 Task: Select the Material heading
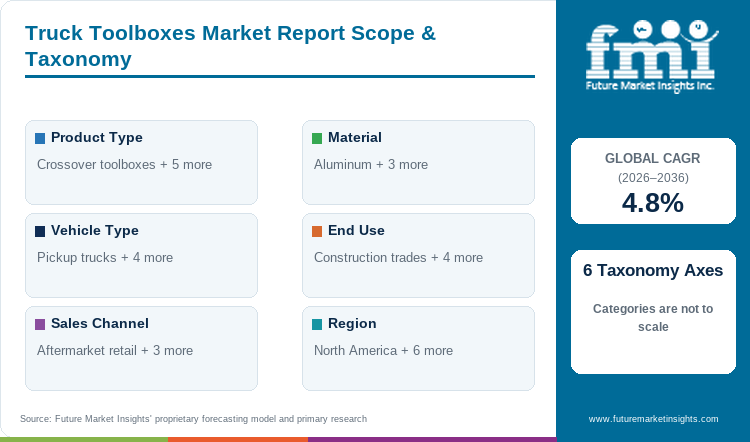coord(355,138)
